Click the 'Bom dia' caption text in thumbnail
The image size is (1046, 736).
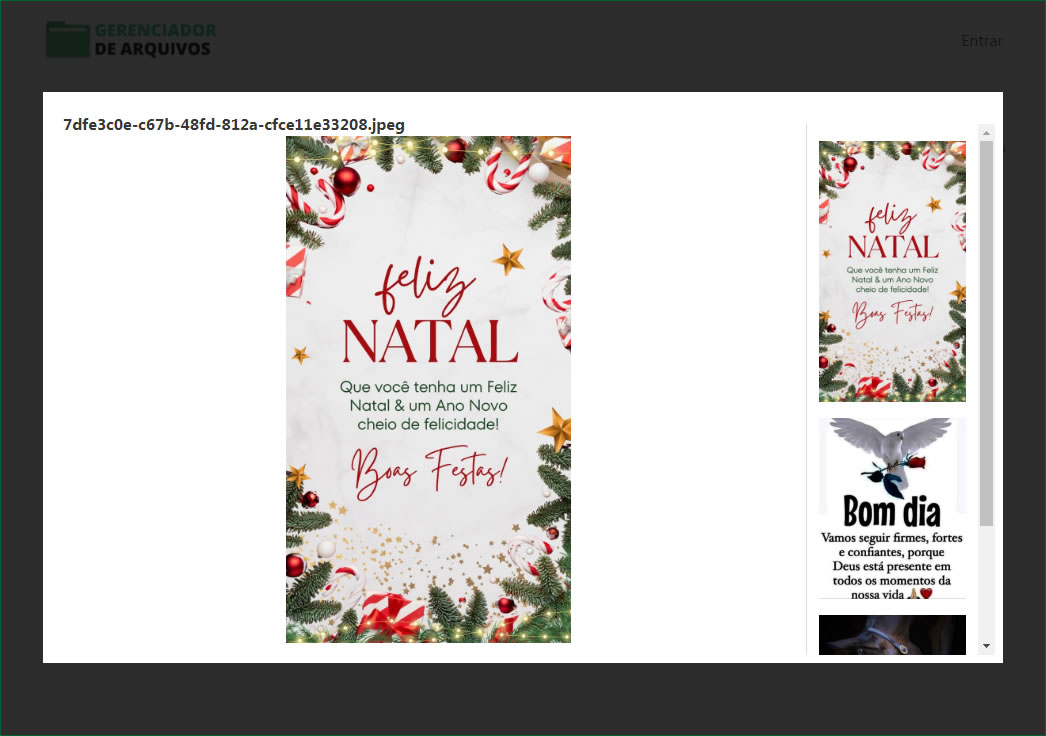(892, 512)
